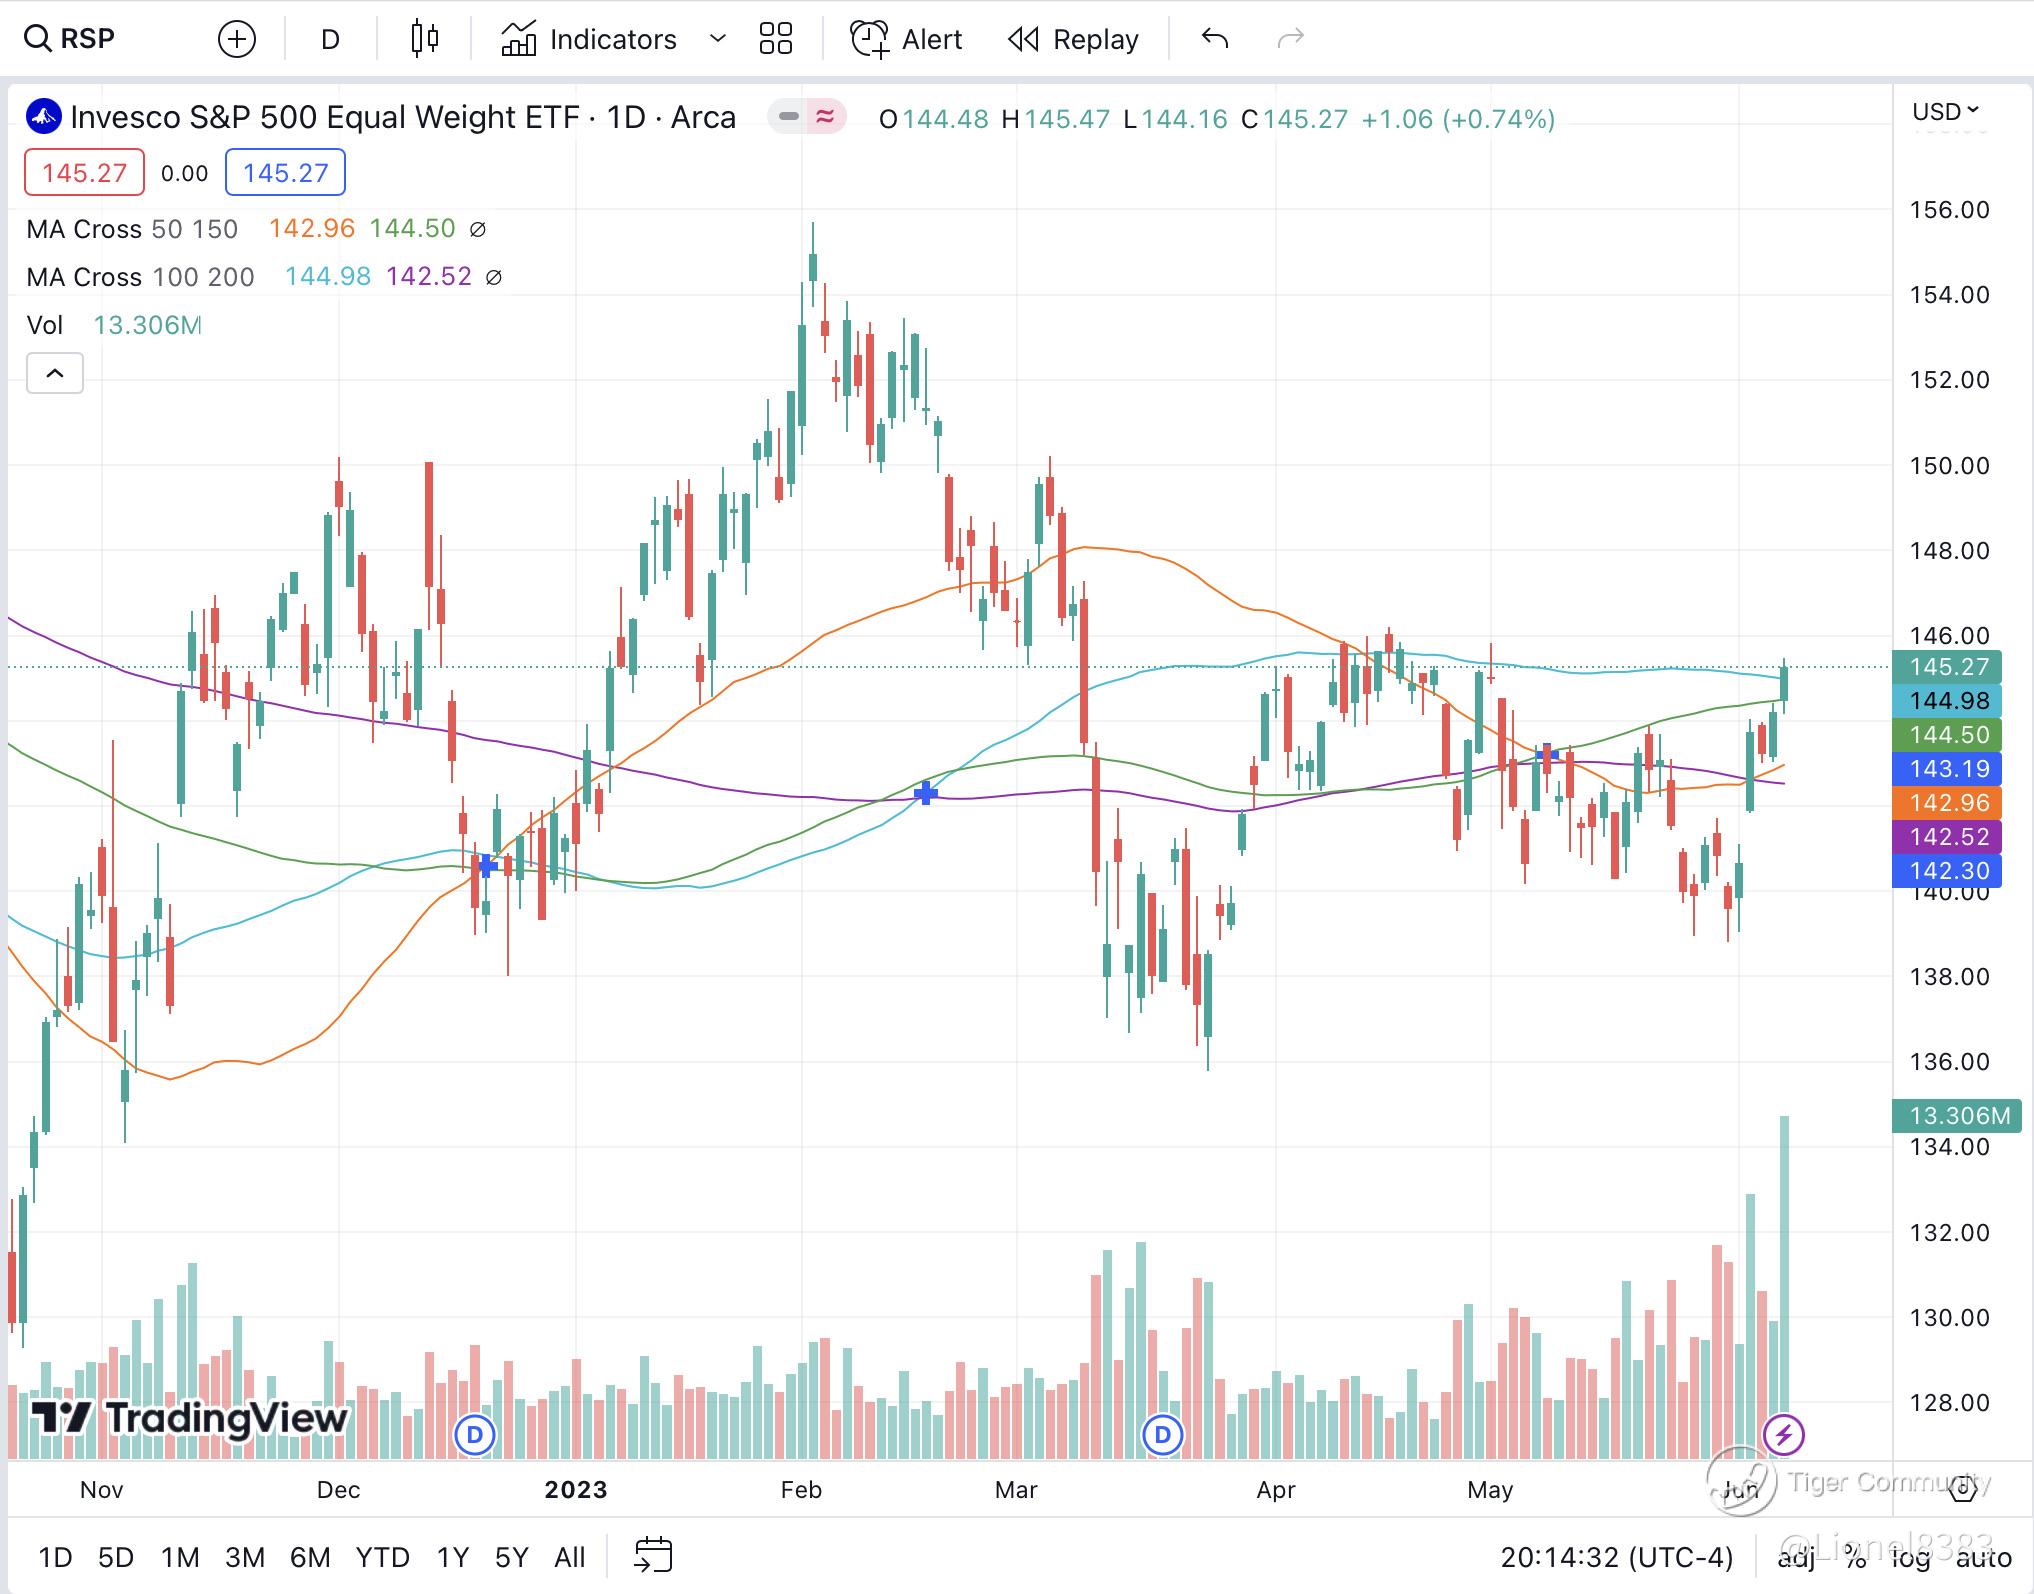Click the RSP symbol search field
The width and height of the screenshot is (2034, 1594).
click(90, 39)
